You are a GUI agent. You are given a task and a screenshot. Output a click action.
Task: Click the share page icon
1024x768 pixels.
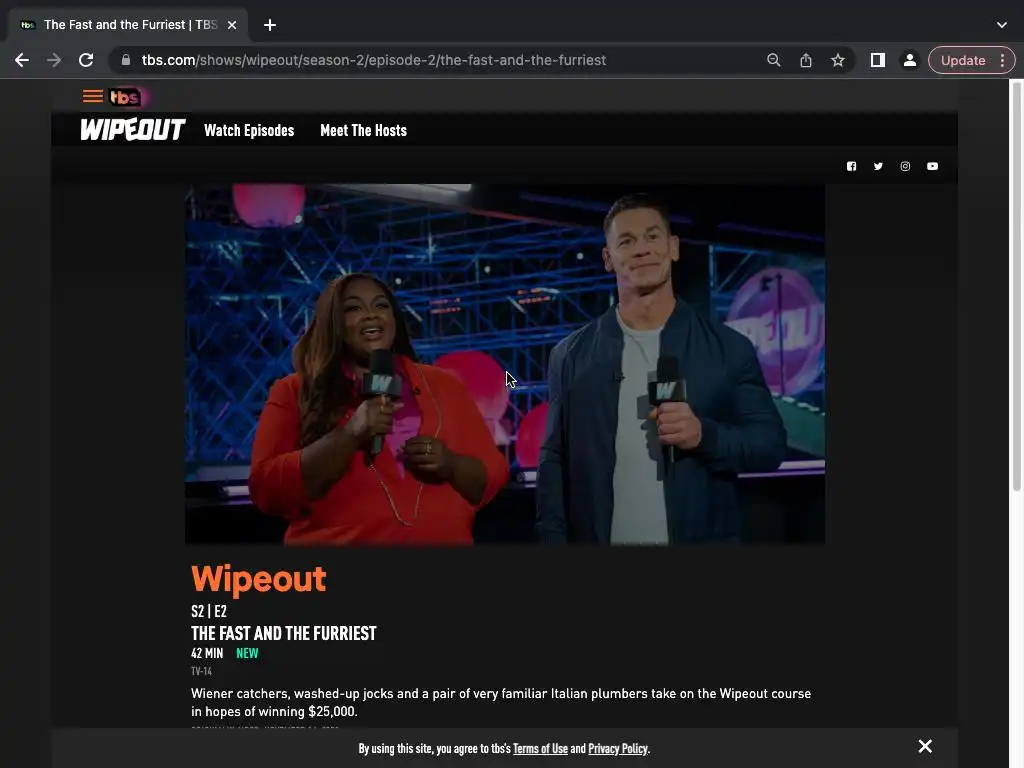pyautogui.click(x=806, y=60)
